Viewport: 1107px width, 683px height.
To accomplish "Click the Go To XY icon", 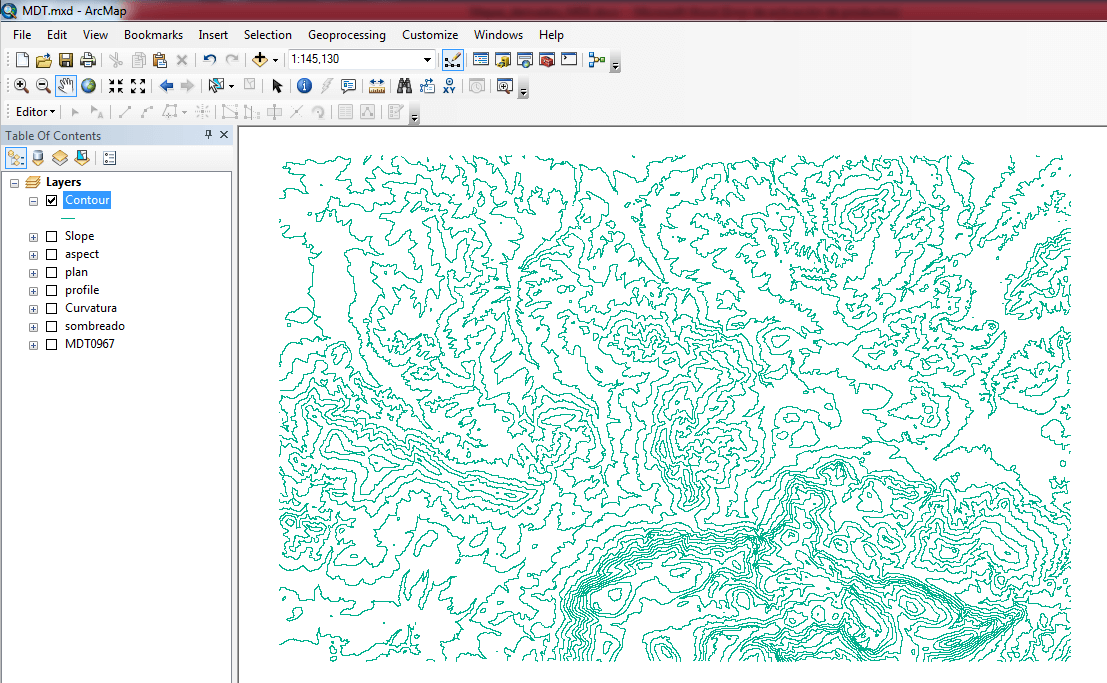I will coord(450,86).
